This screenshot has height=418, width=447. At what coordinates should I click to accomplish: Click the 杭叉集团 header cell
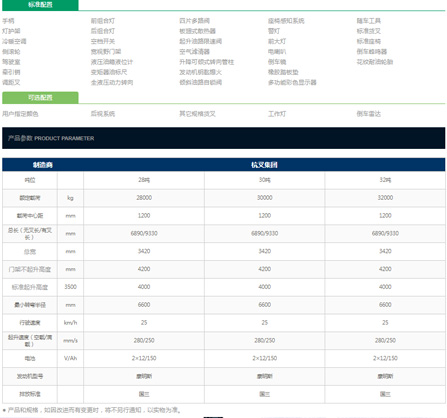pos(264,165)
